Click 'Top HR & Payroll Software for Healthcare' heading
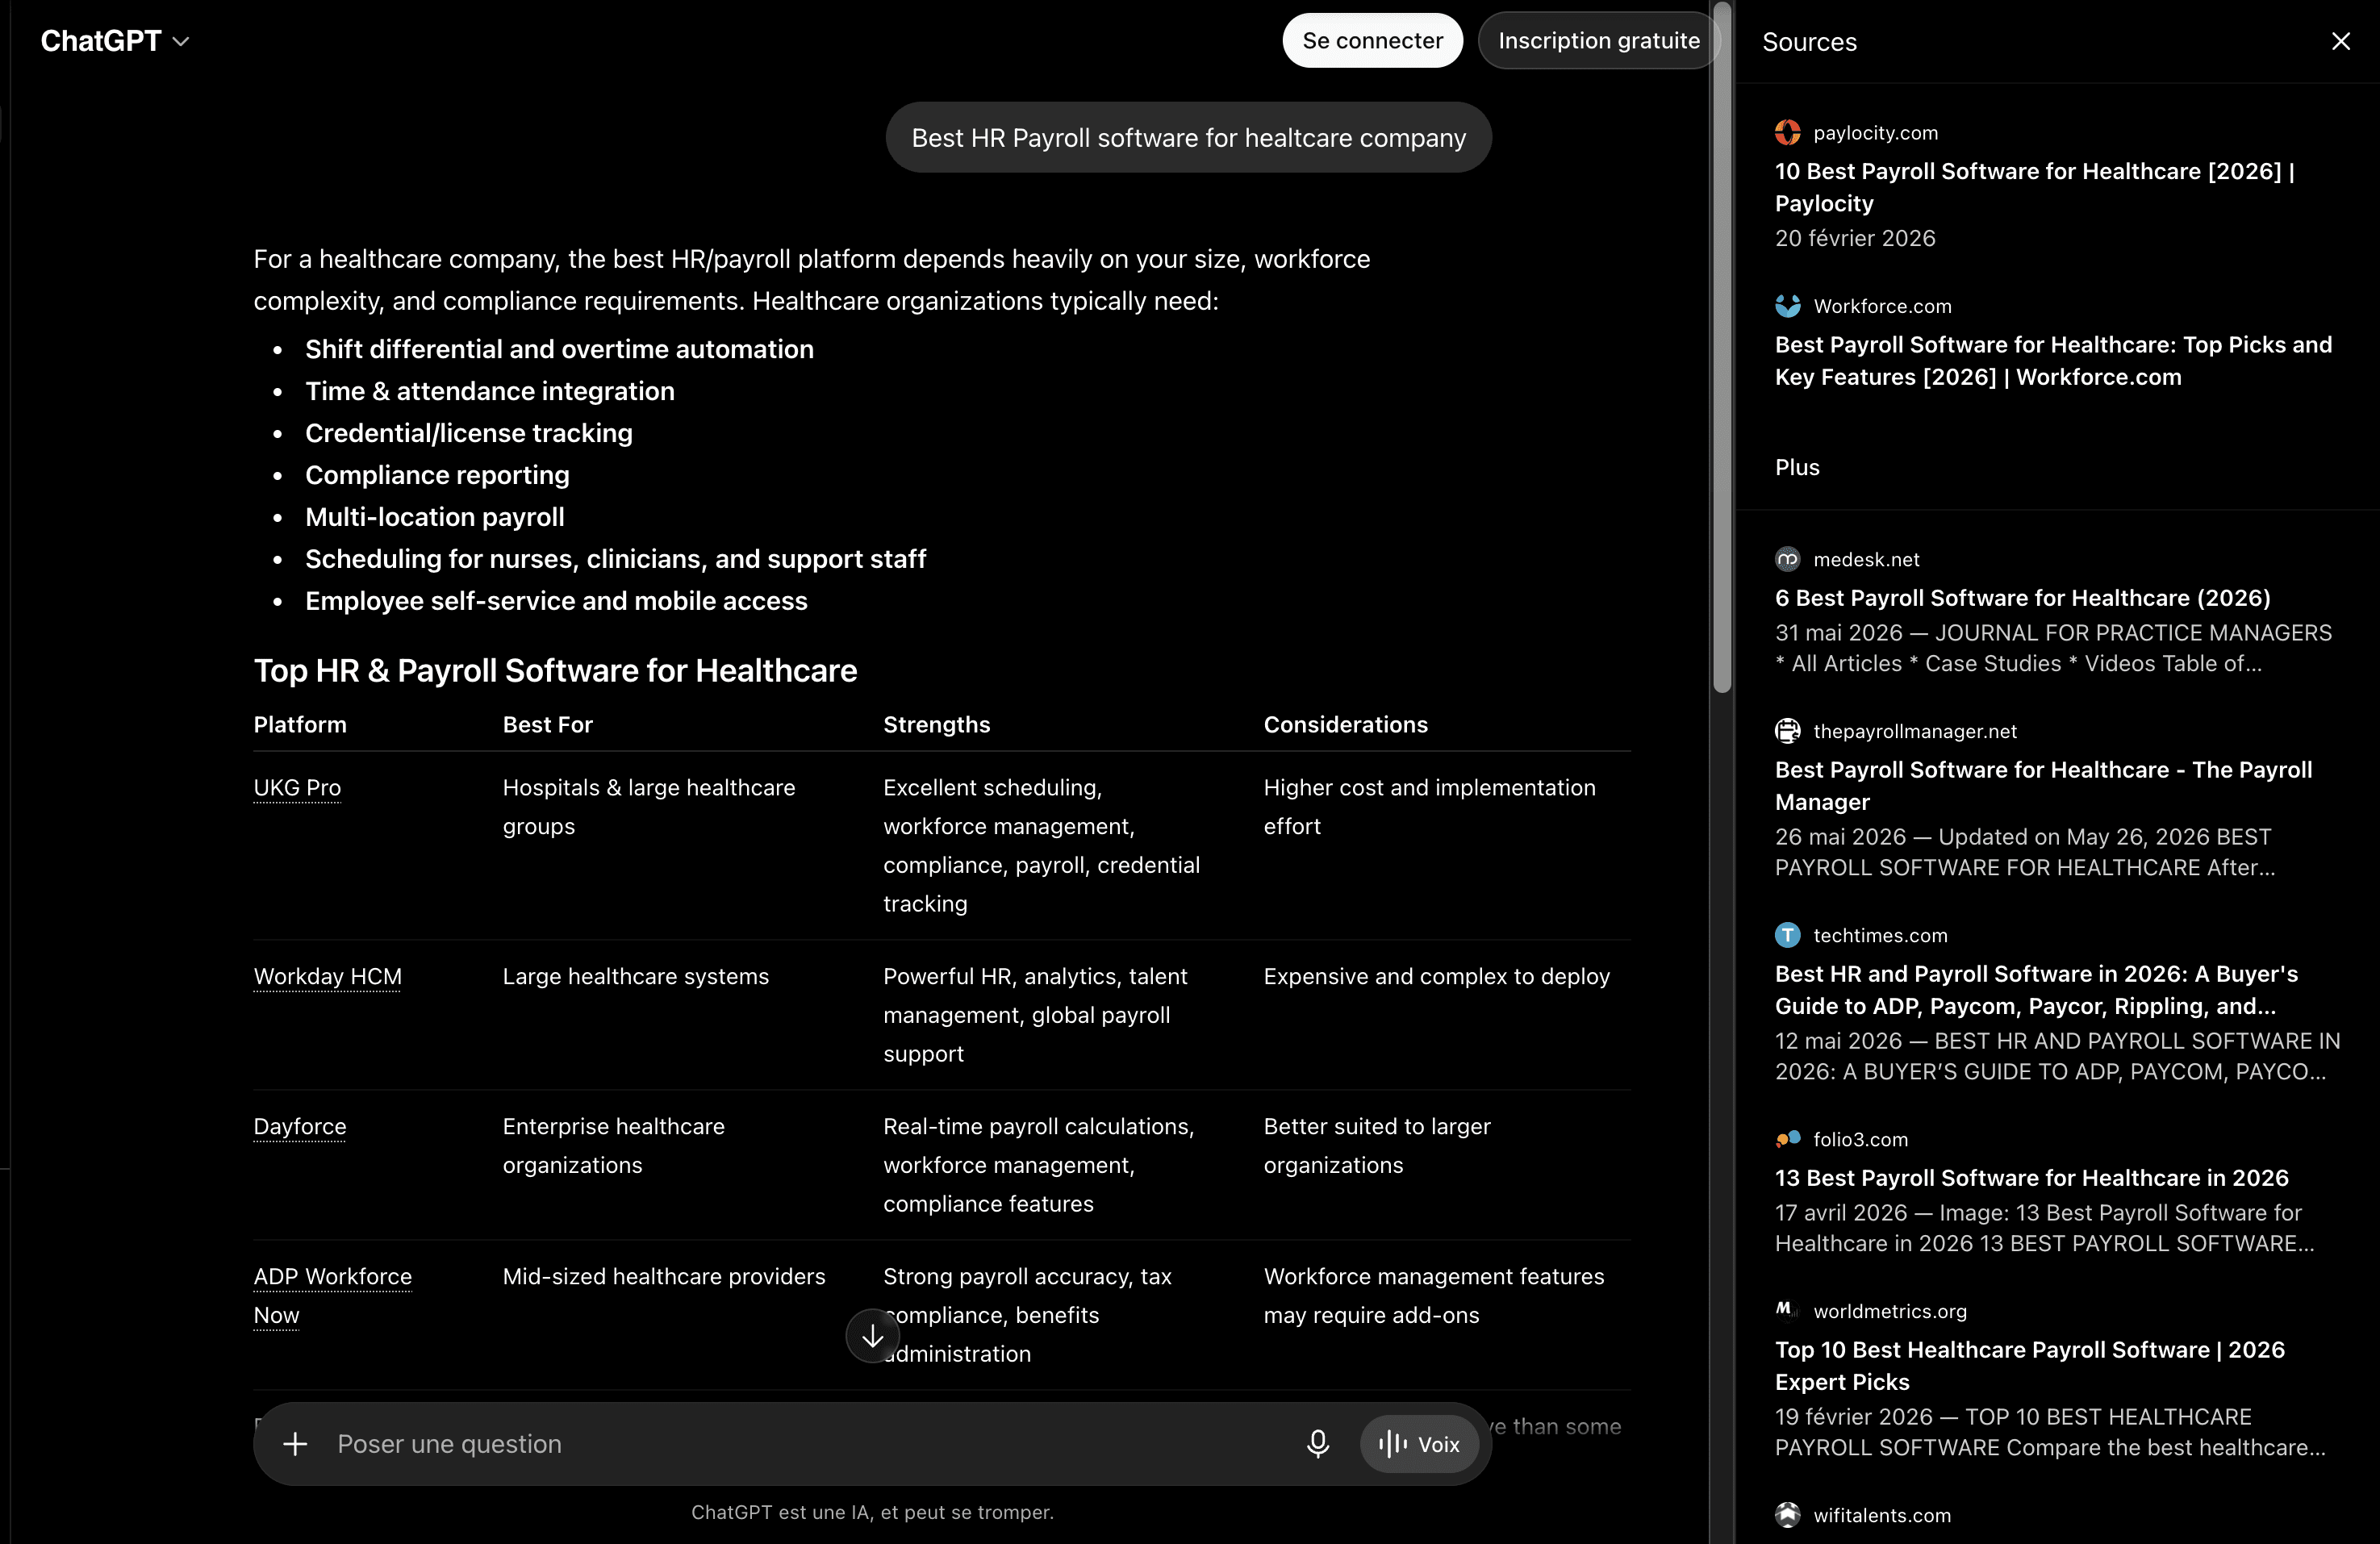The width and height of the screenshot is (2380, 1544). (x=555, y=670)
